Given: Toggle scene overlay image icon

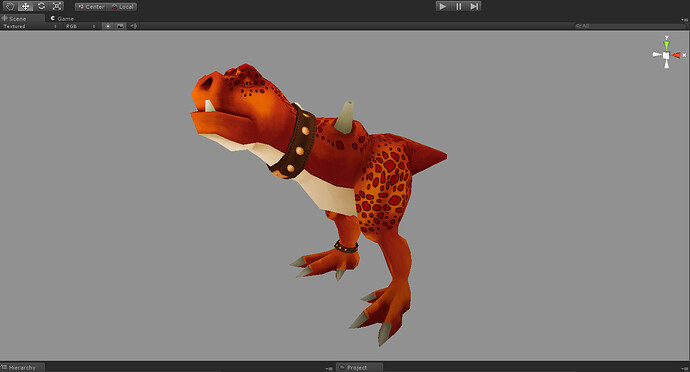Looking at the screenshot, I should coord(120,26).
